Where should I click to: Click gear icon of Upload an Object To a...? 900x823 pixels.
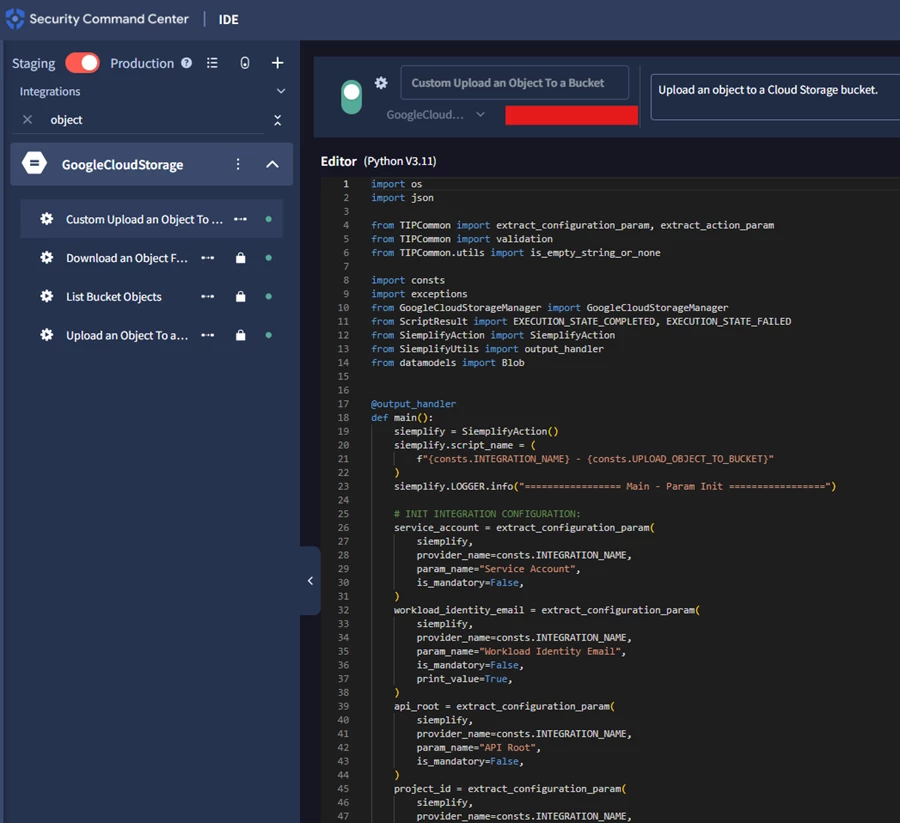[46, 335]
